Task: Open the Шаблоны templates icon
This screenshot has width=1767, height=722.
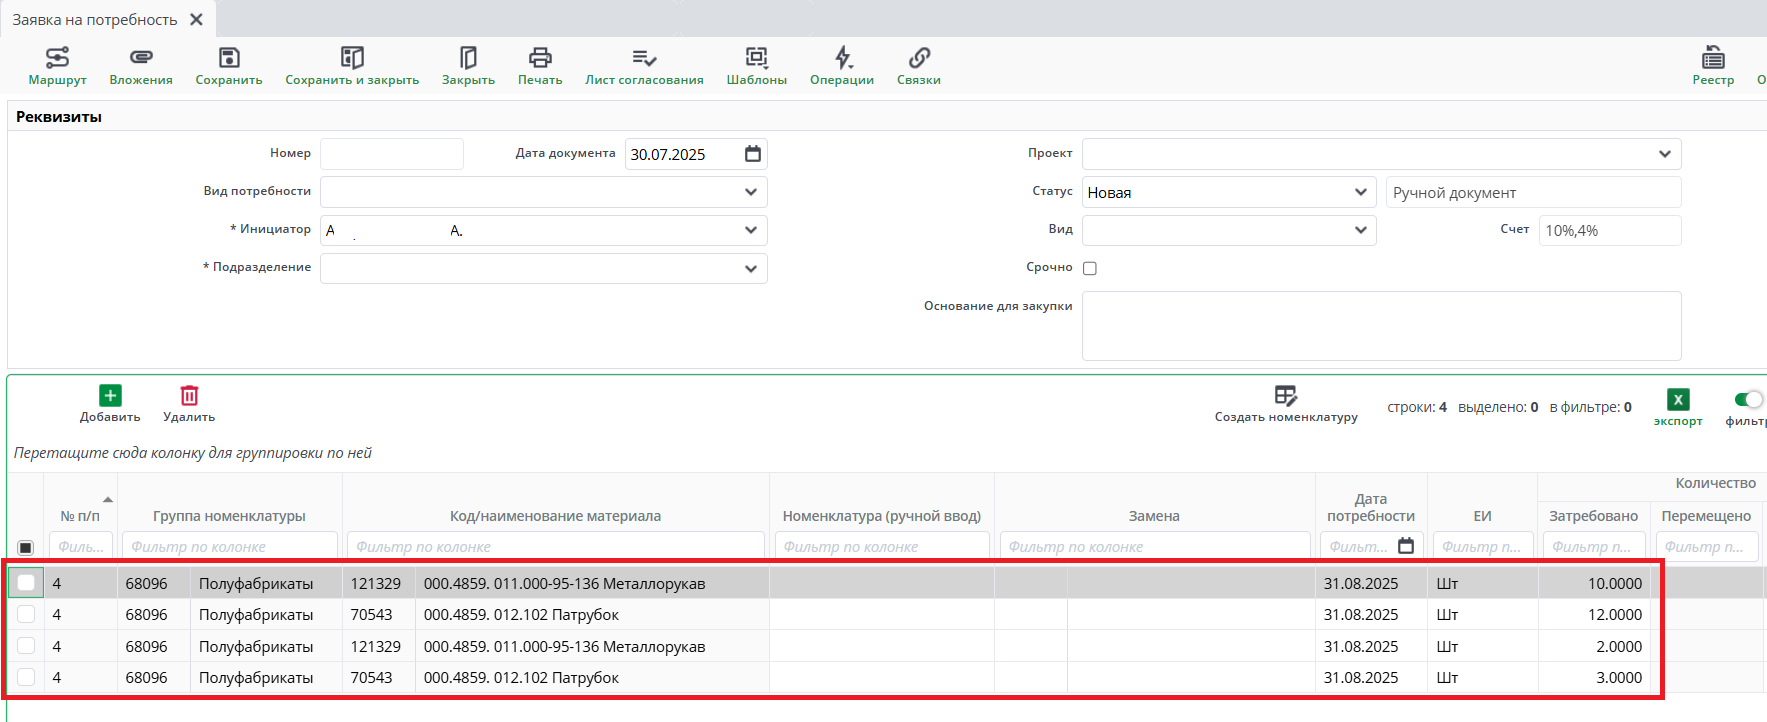Action: coord(756,58)
